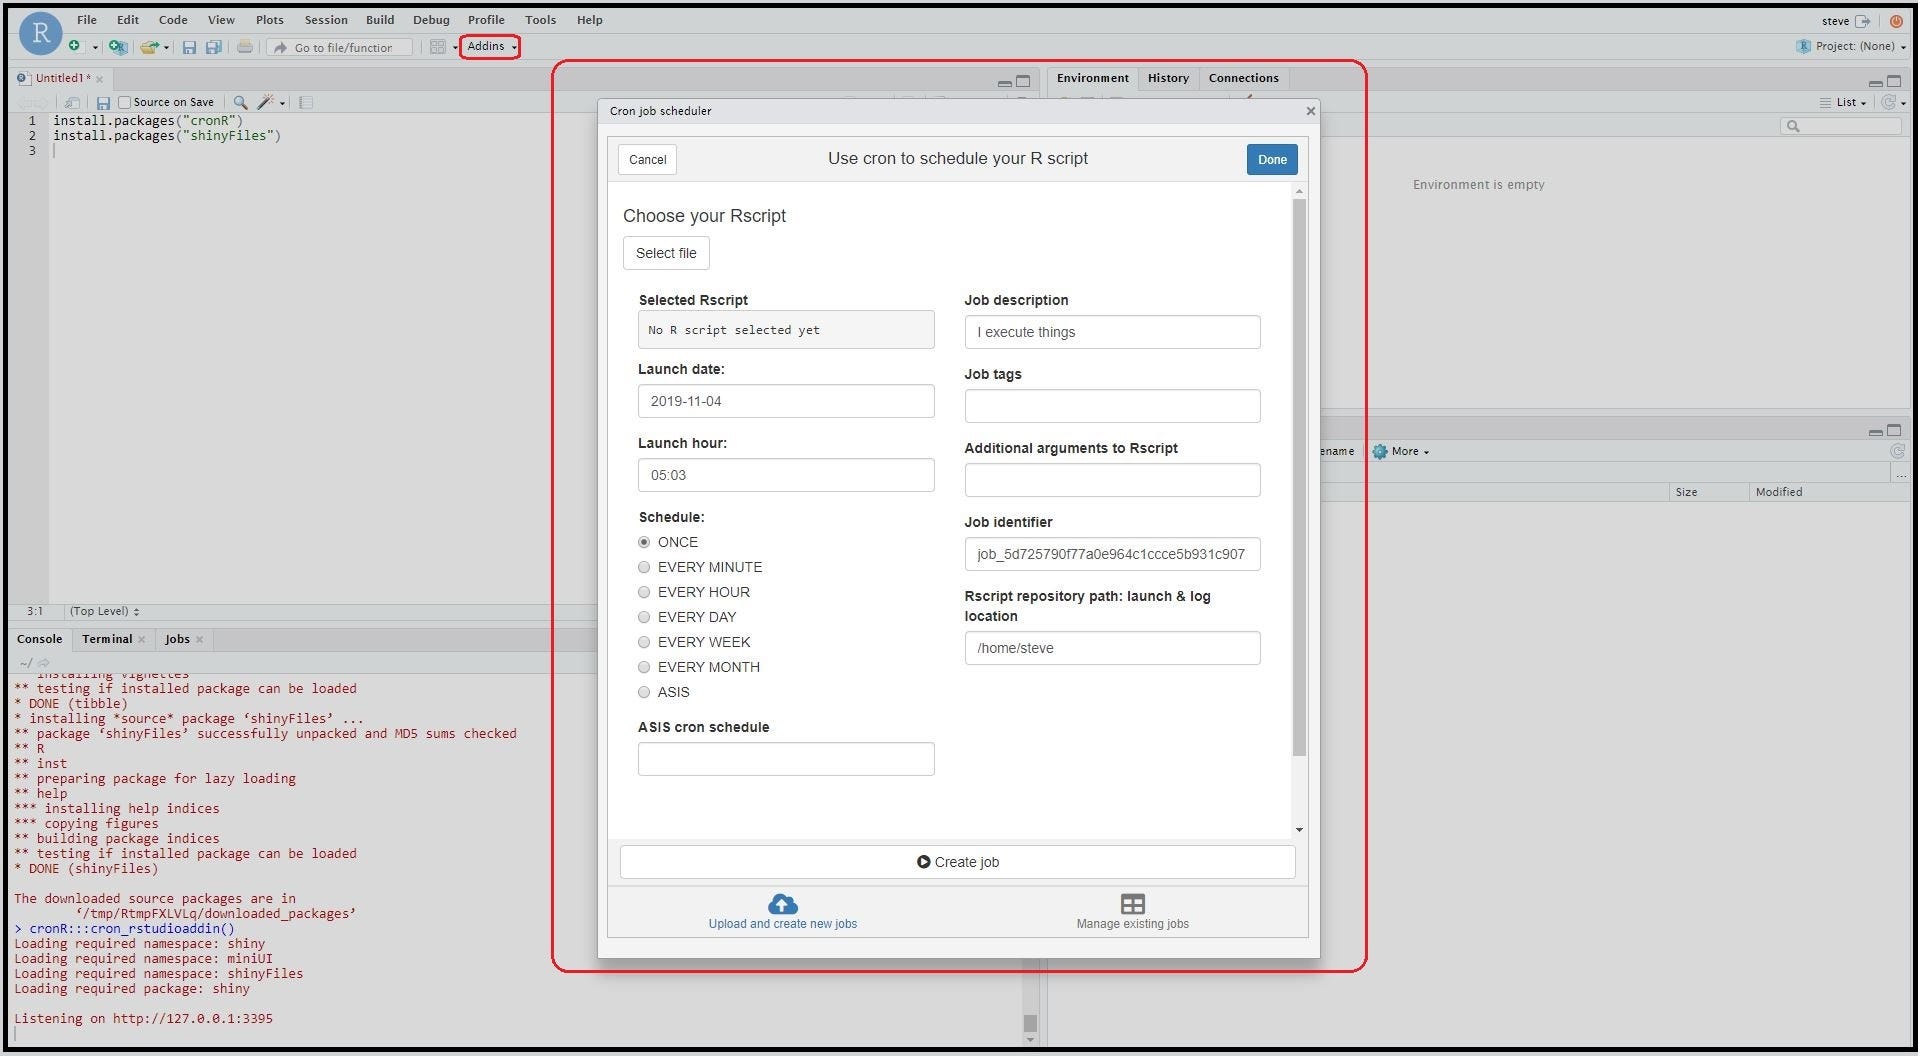Open the File menu
The width and height of the screenshot is (1920, 1056).
point(87,20)
